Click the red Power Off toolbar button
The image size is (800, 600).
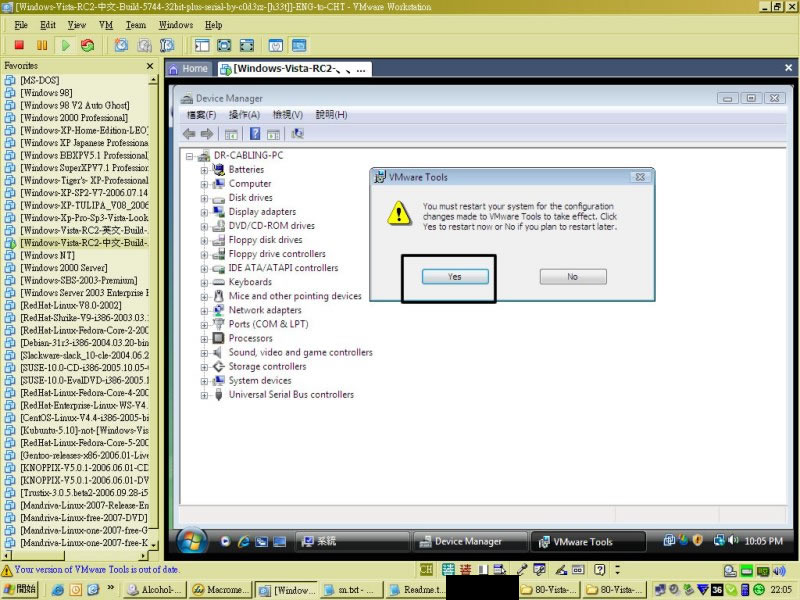click(x=19, y=45)
